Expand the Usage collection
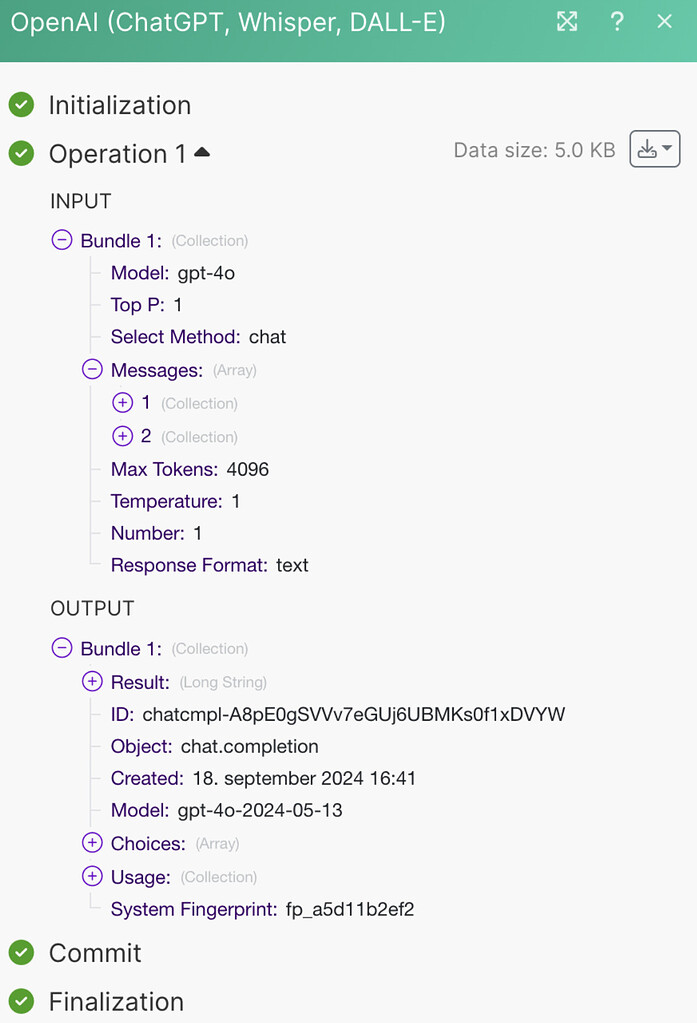The width and height of the screenshot is (697, 1023). 92,877
